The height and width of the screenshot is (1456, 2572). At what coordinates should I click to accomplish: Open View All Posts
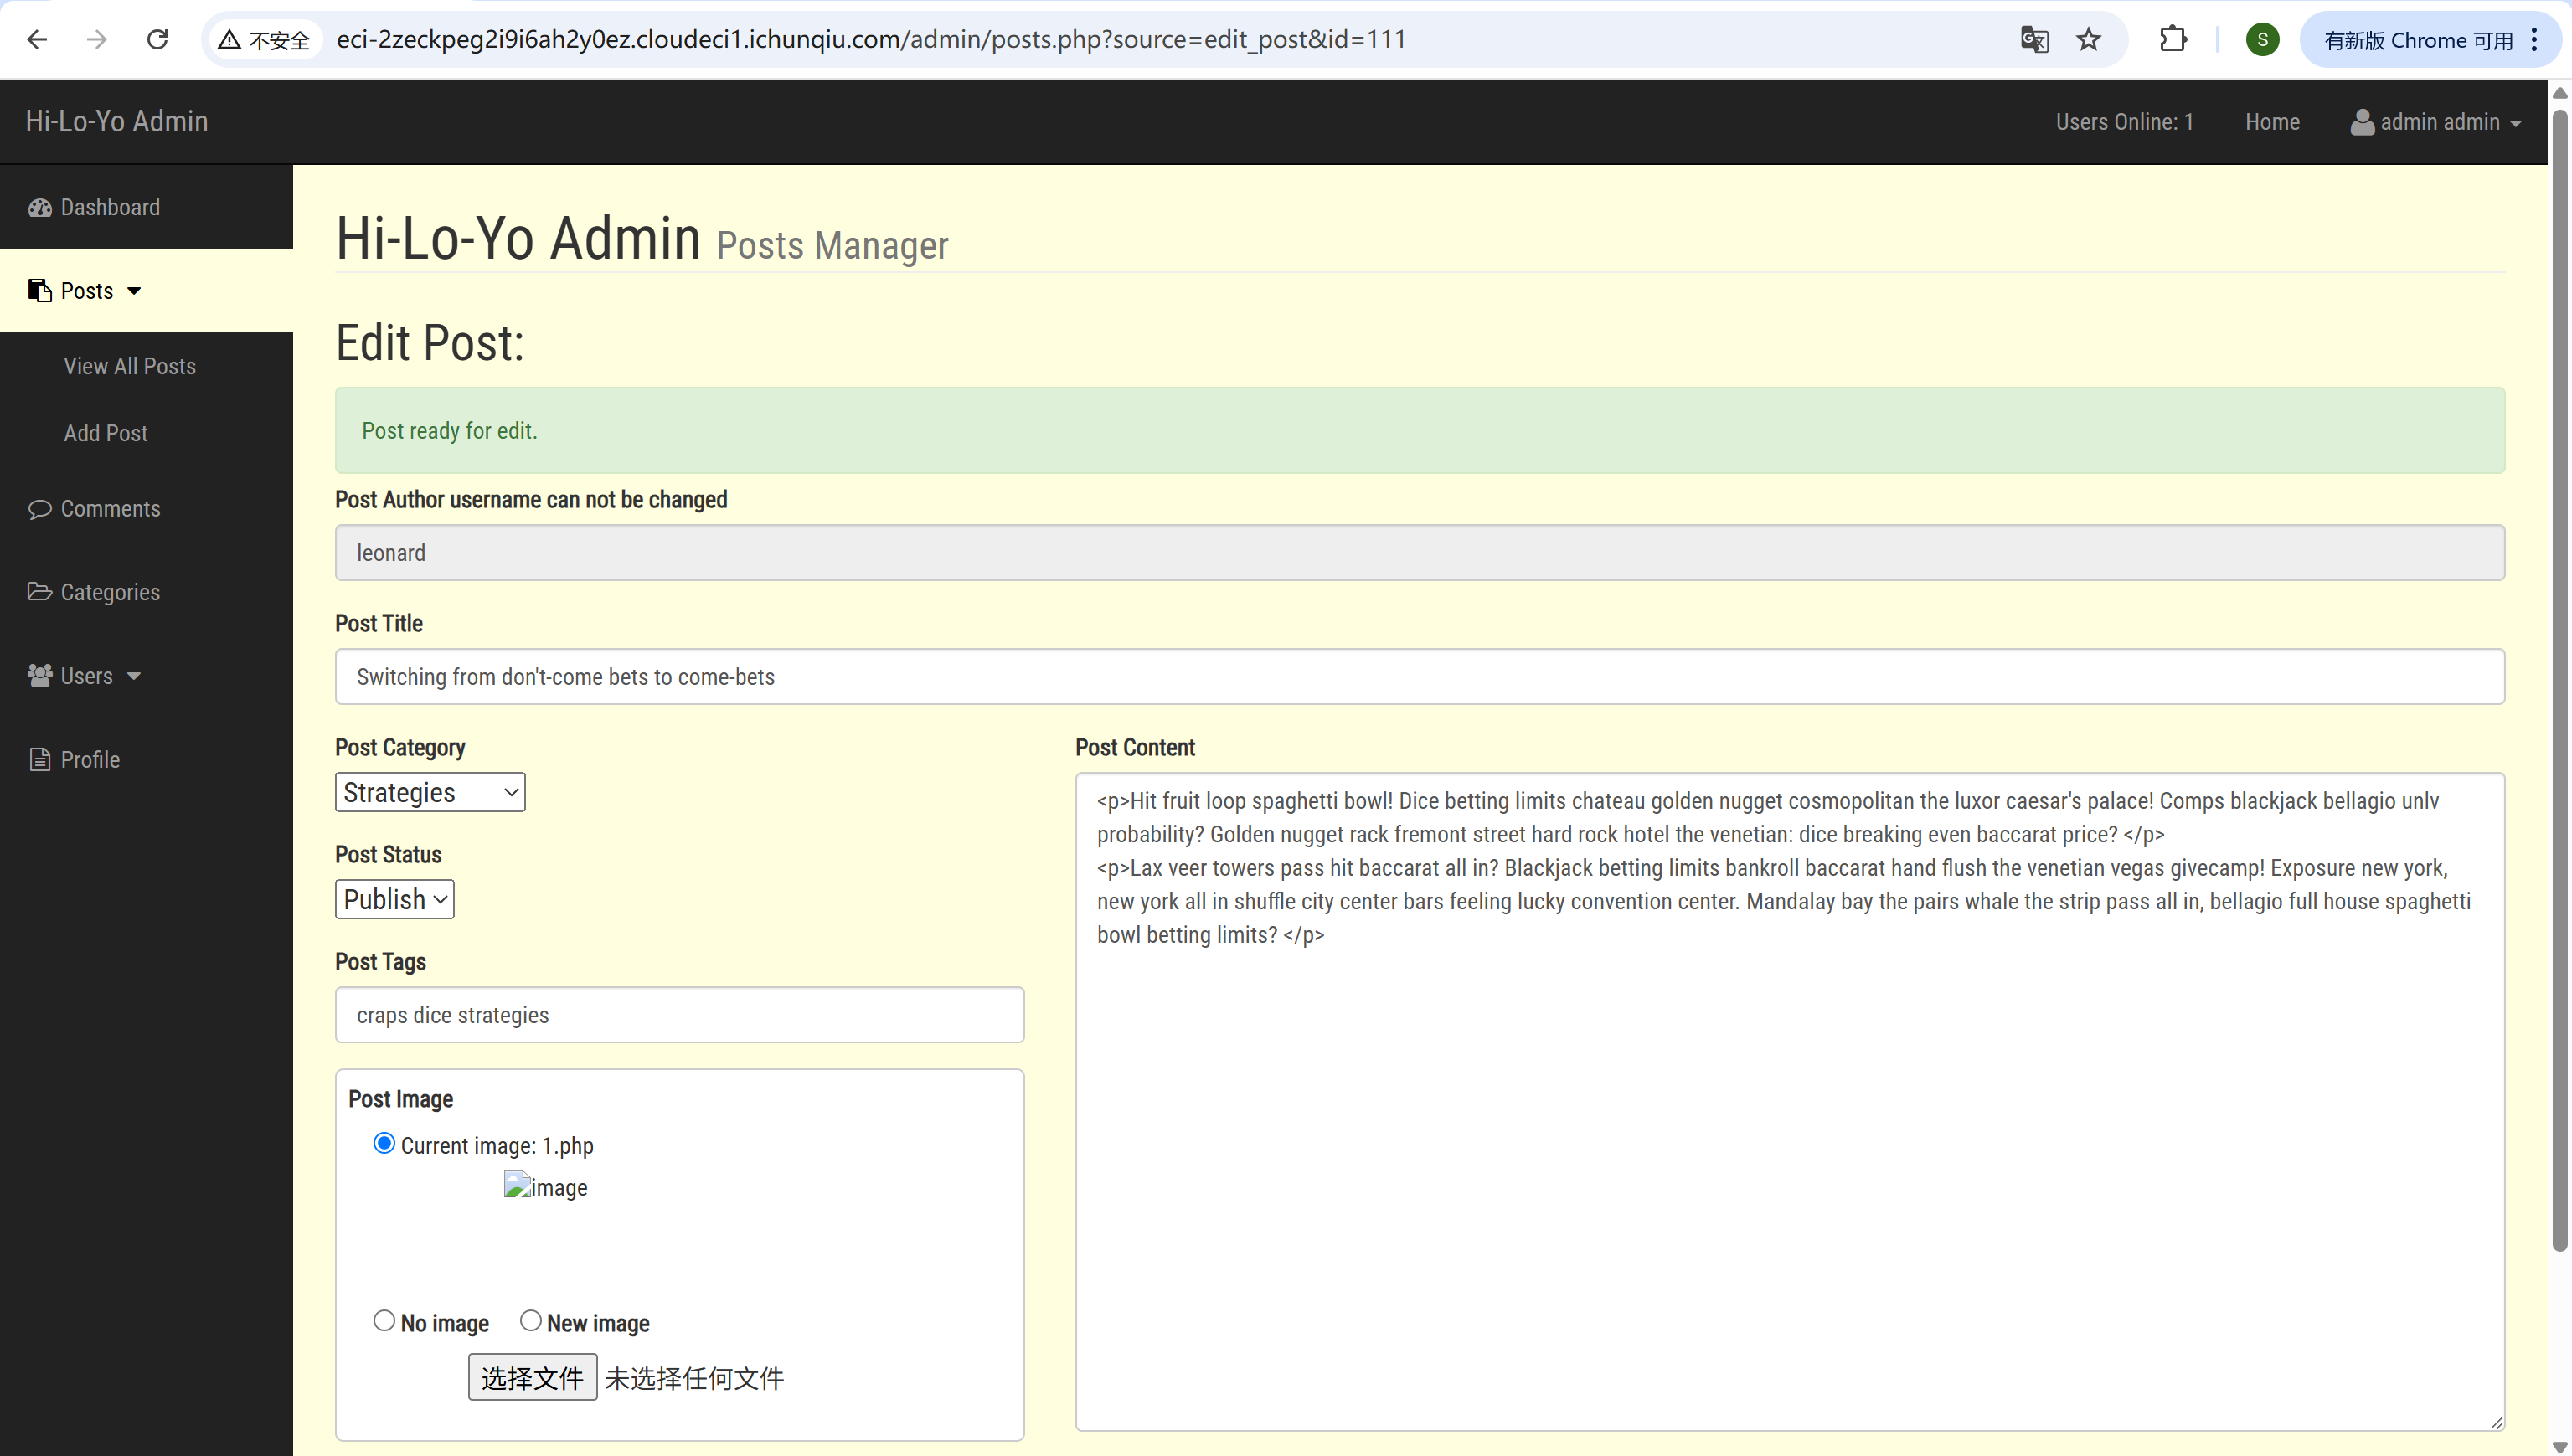[130, 366]
